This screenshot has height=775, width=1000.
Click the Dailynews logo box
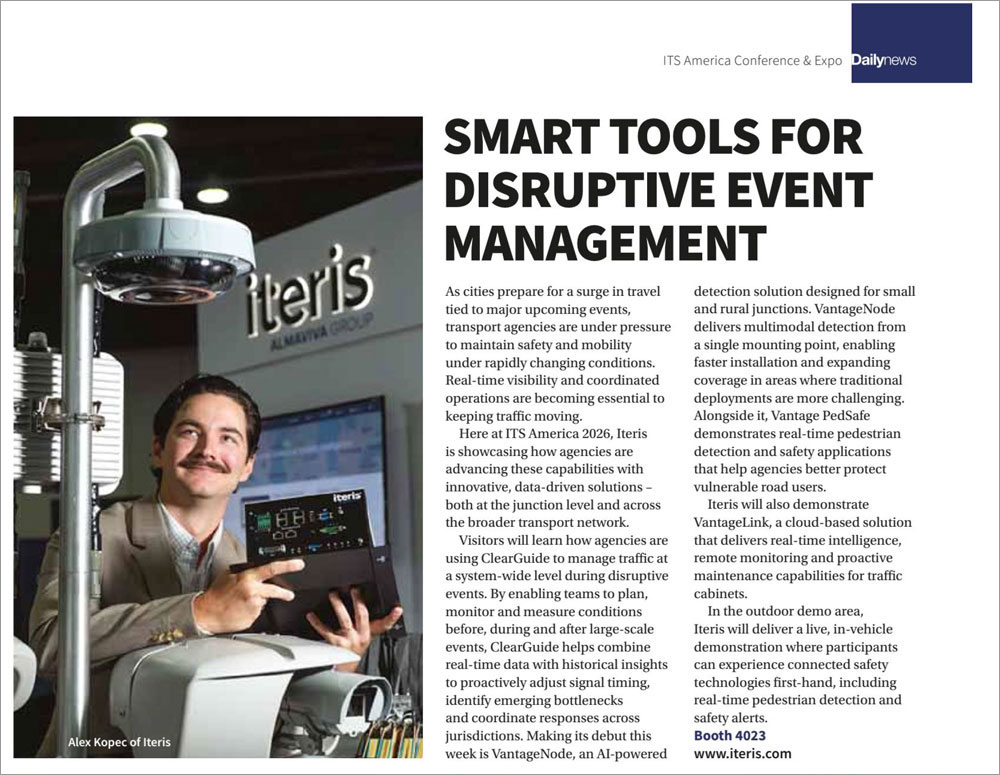(911, 43)
